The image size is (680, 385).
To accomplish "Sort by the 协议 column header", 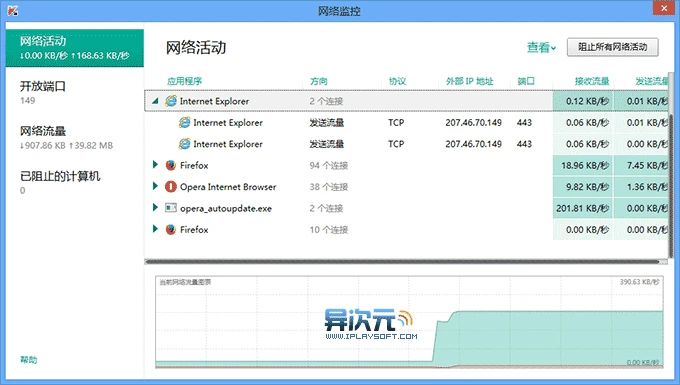I will [x=397, y=81].
